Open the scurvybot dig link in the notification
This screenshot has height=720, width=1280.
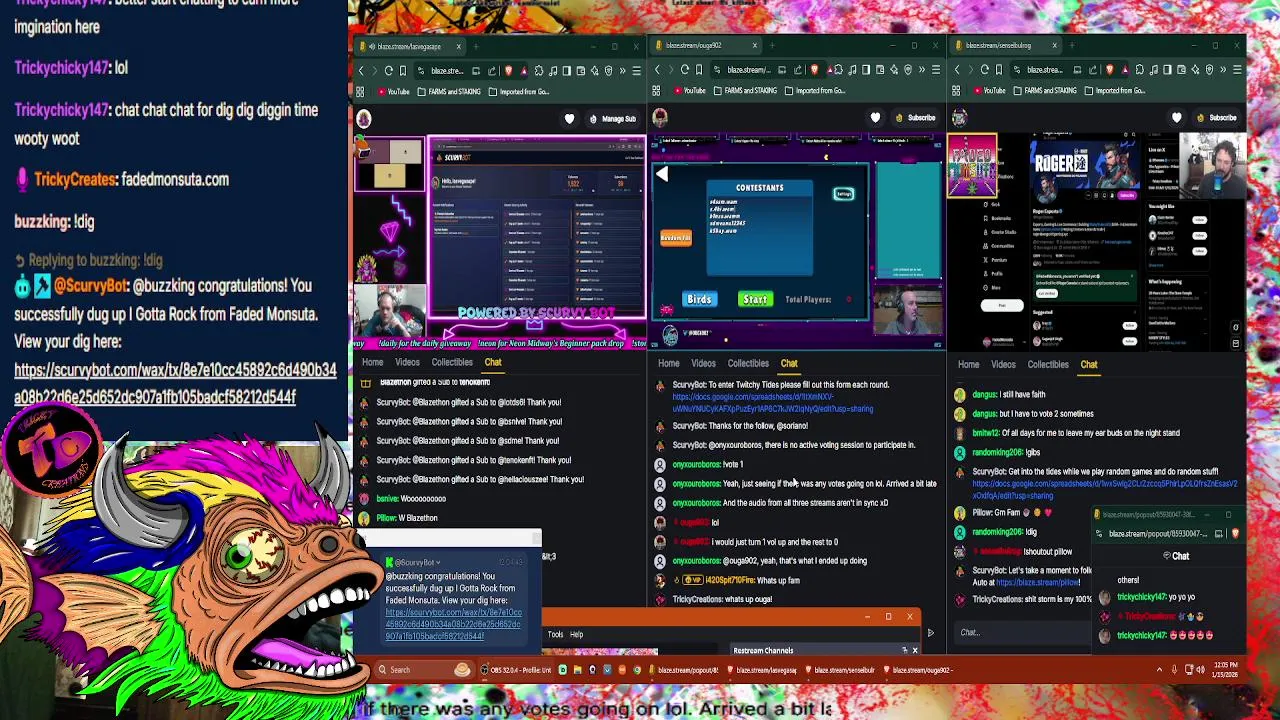[x=454, y=624]
